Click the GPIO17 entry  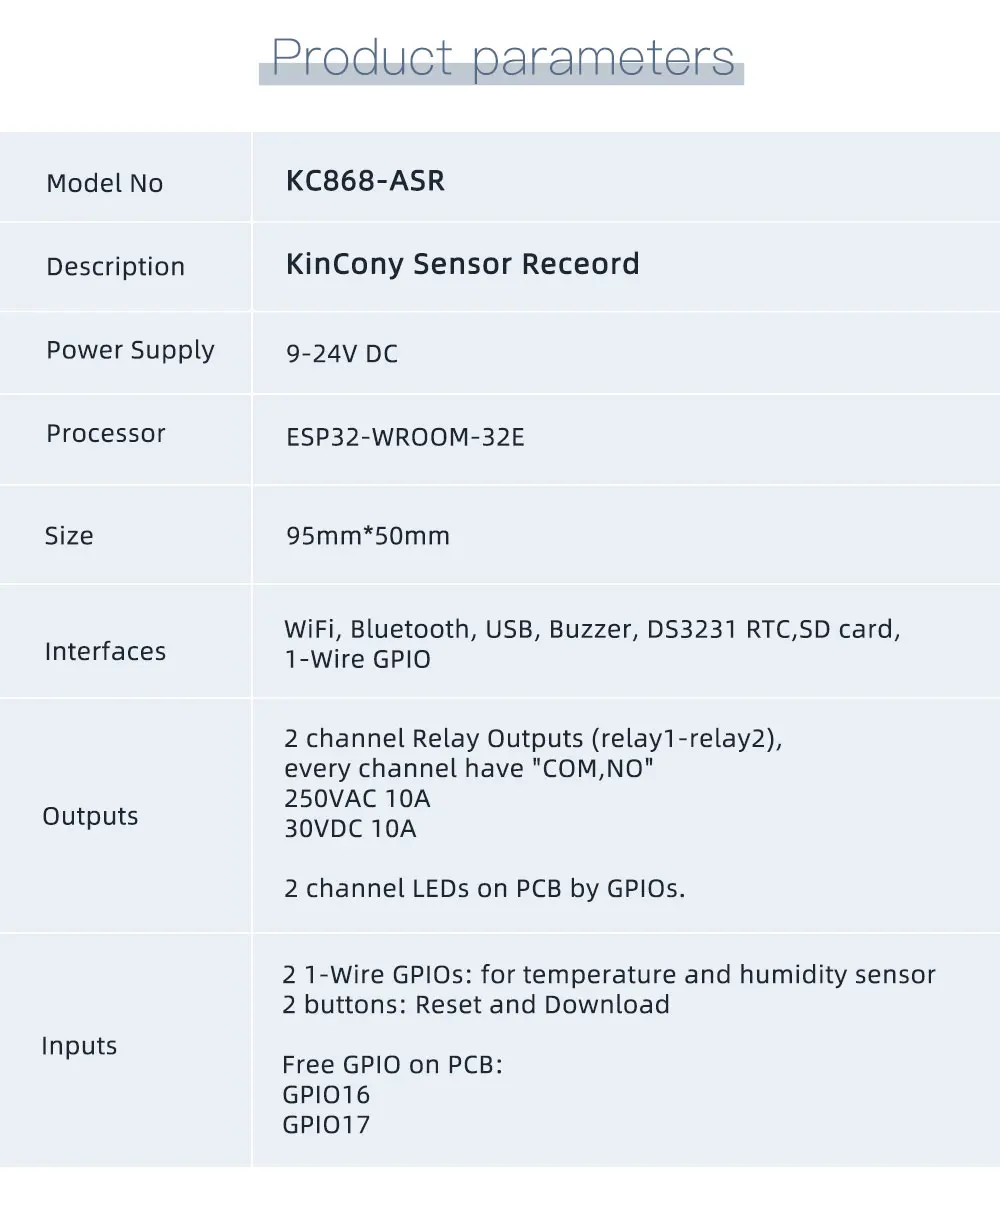point(326,1124)
